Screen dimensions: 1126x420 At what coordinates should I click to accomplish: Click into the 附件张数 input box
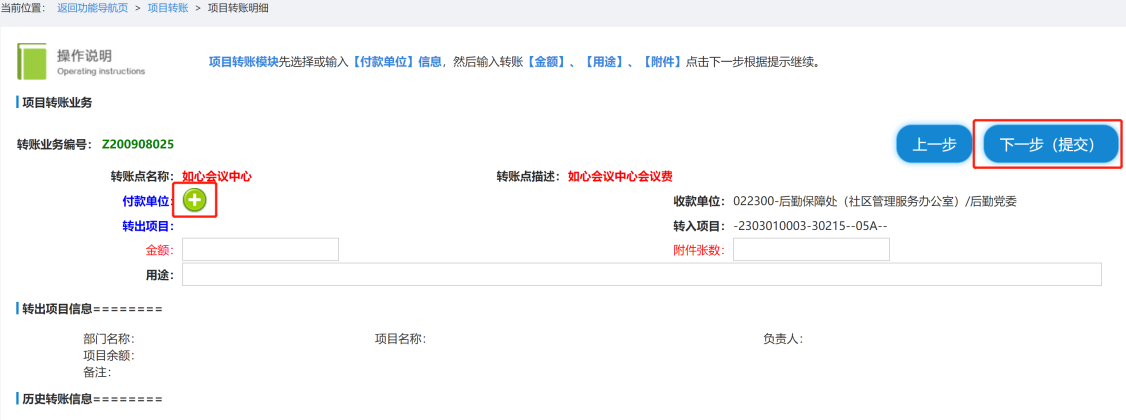(x=810, y=250)
